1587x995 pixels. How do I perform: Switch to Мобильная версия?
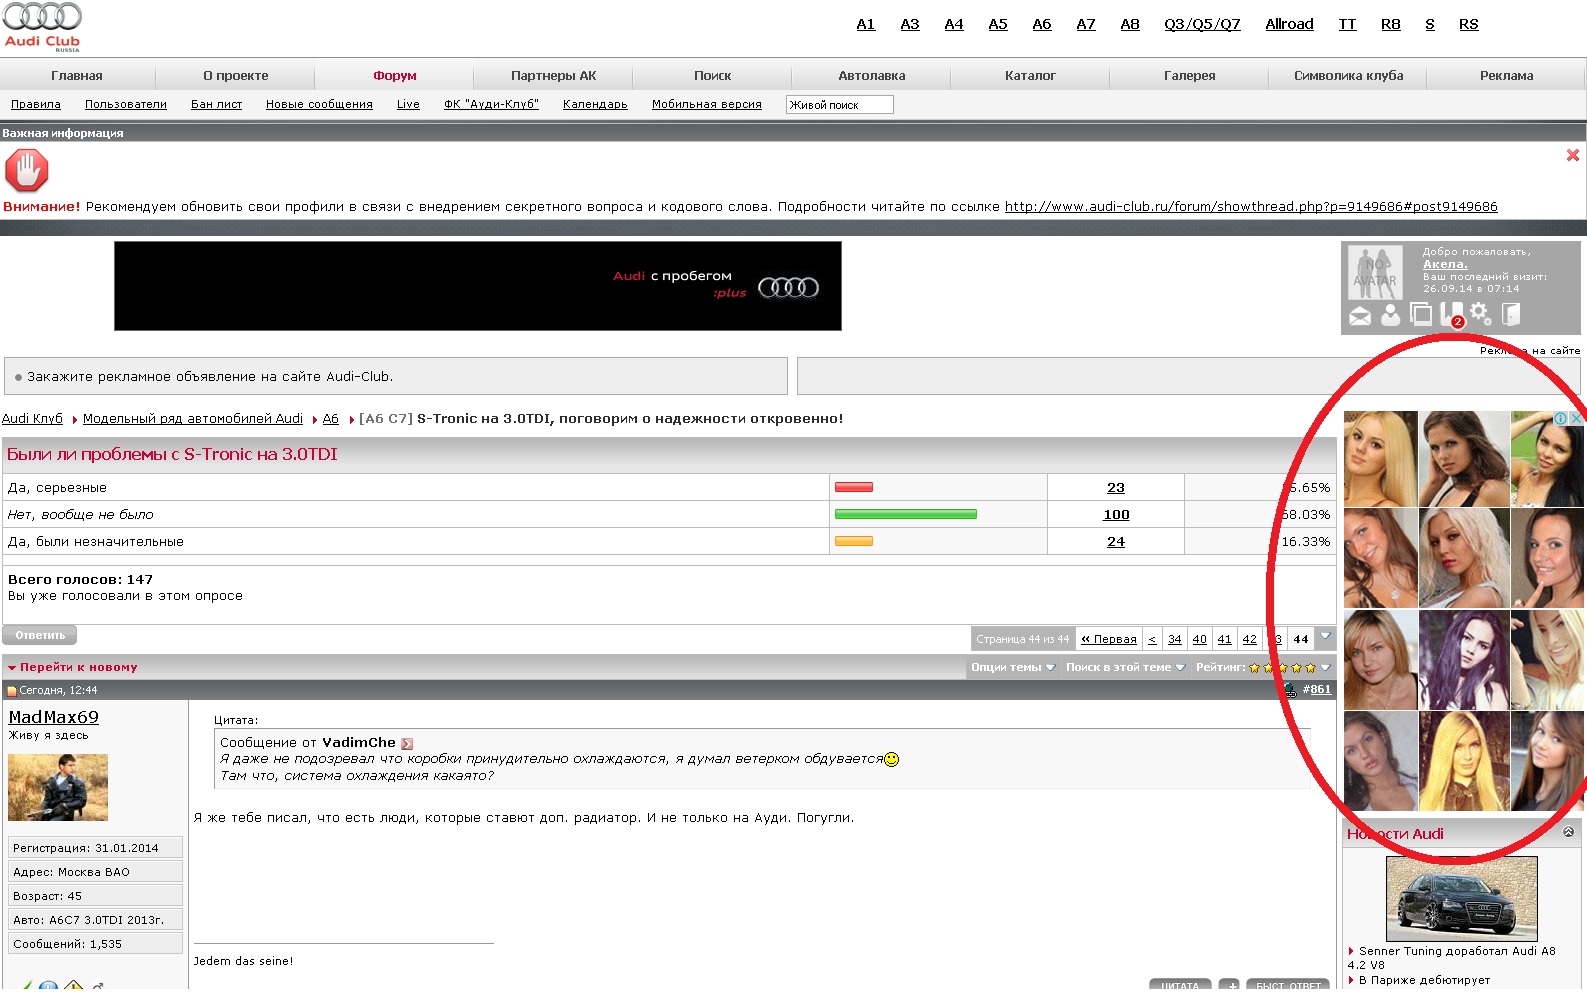pyautogui.click(x=707, y=104)
